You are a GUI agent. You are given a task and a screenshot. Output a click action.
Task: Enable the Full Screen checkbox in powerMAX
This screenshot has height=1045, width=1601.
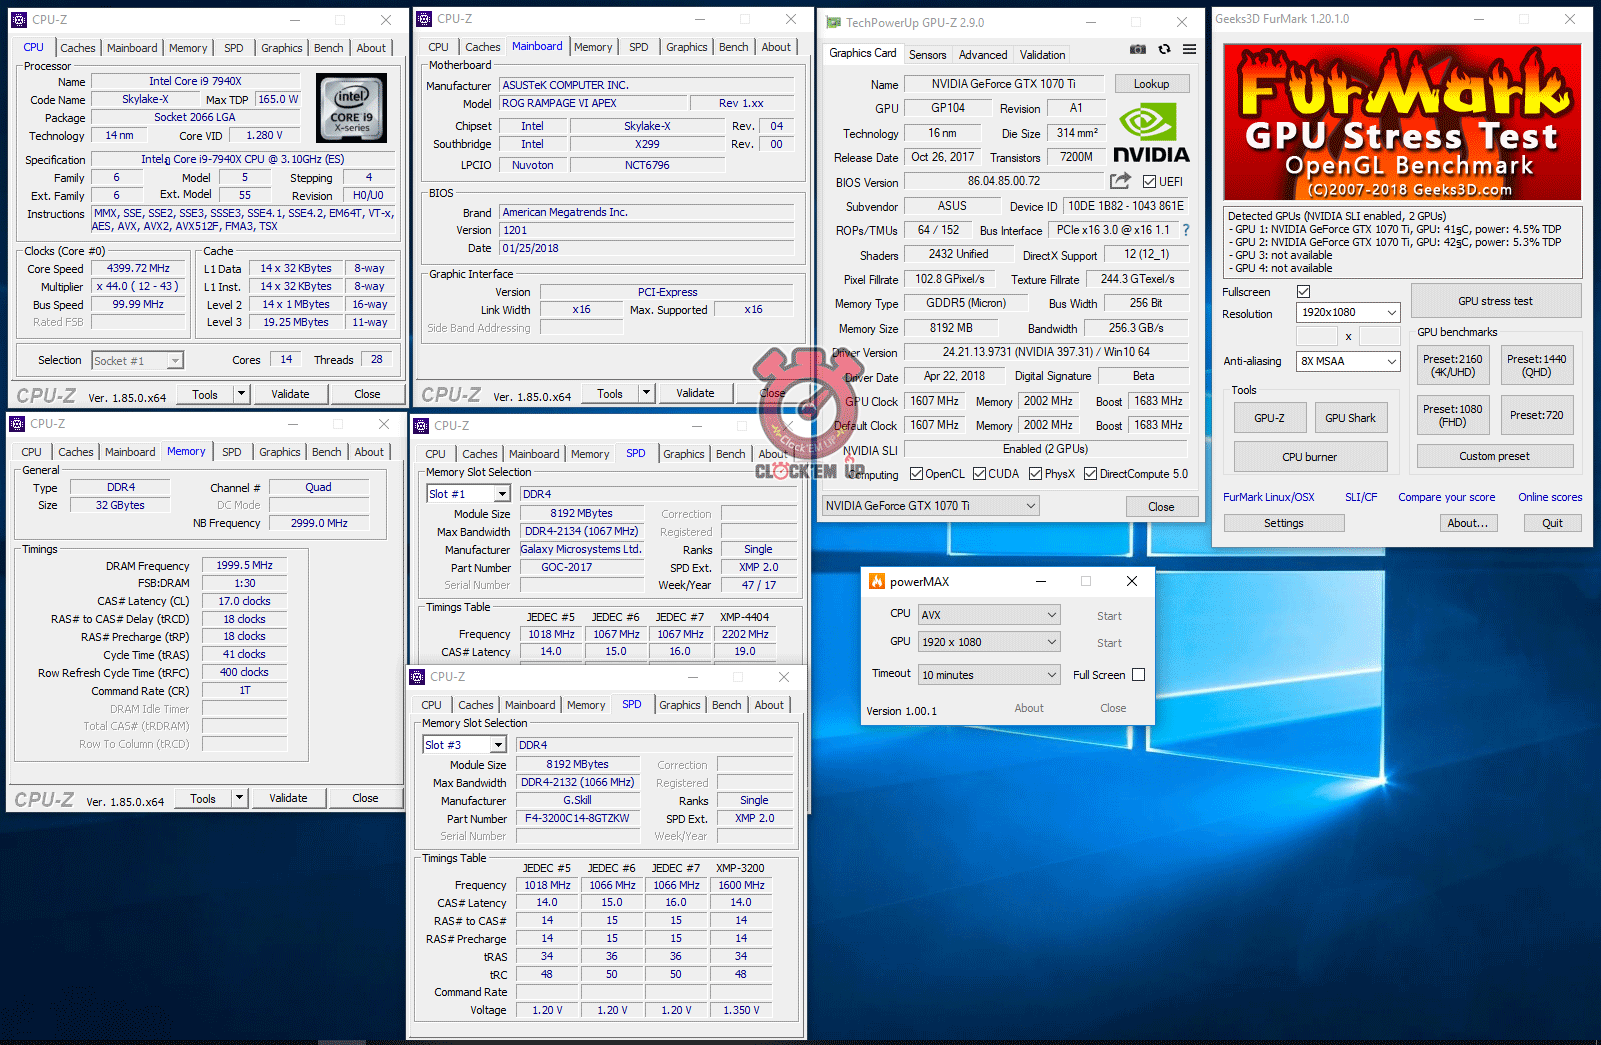(1138, 675)
